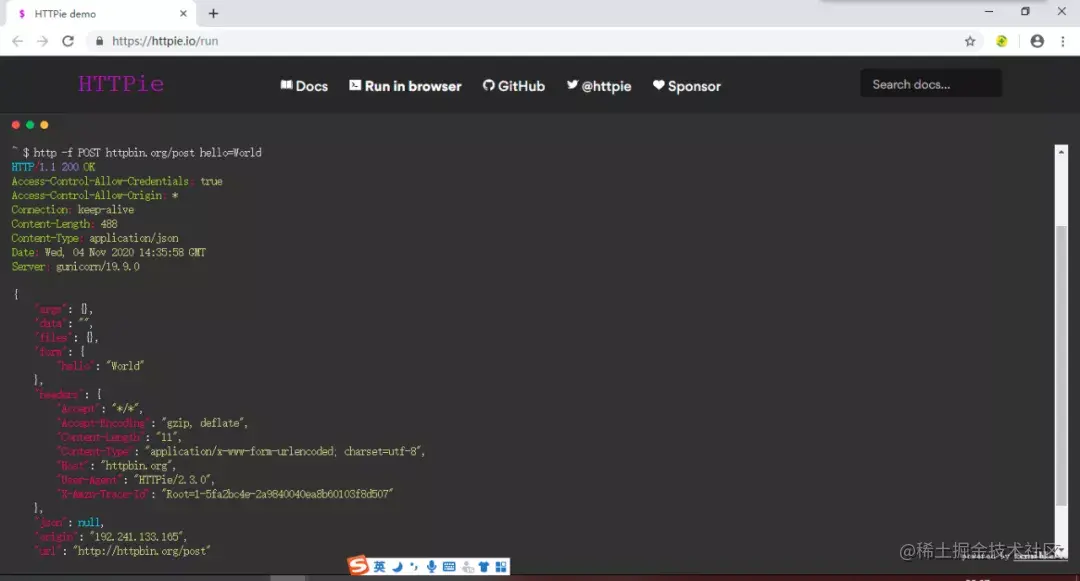The width and height of the screenshot is (1080, 581).
Task: Click the 'Access-Control-Allow-Credentials: true' line
Action: pyautogui.click(x=116, y=182)
